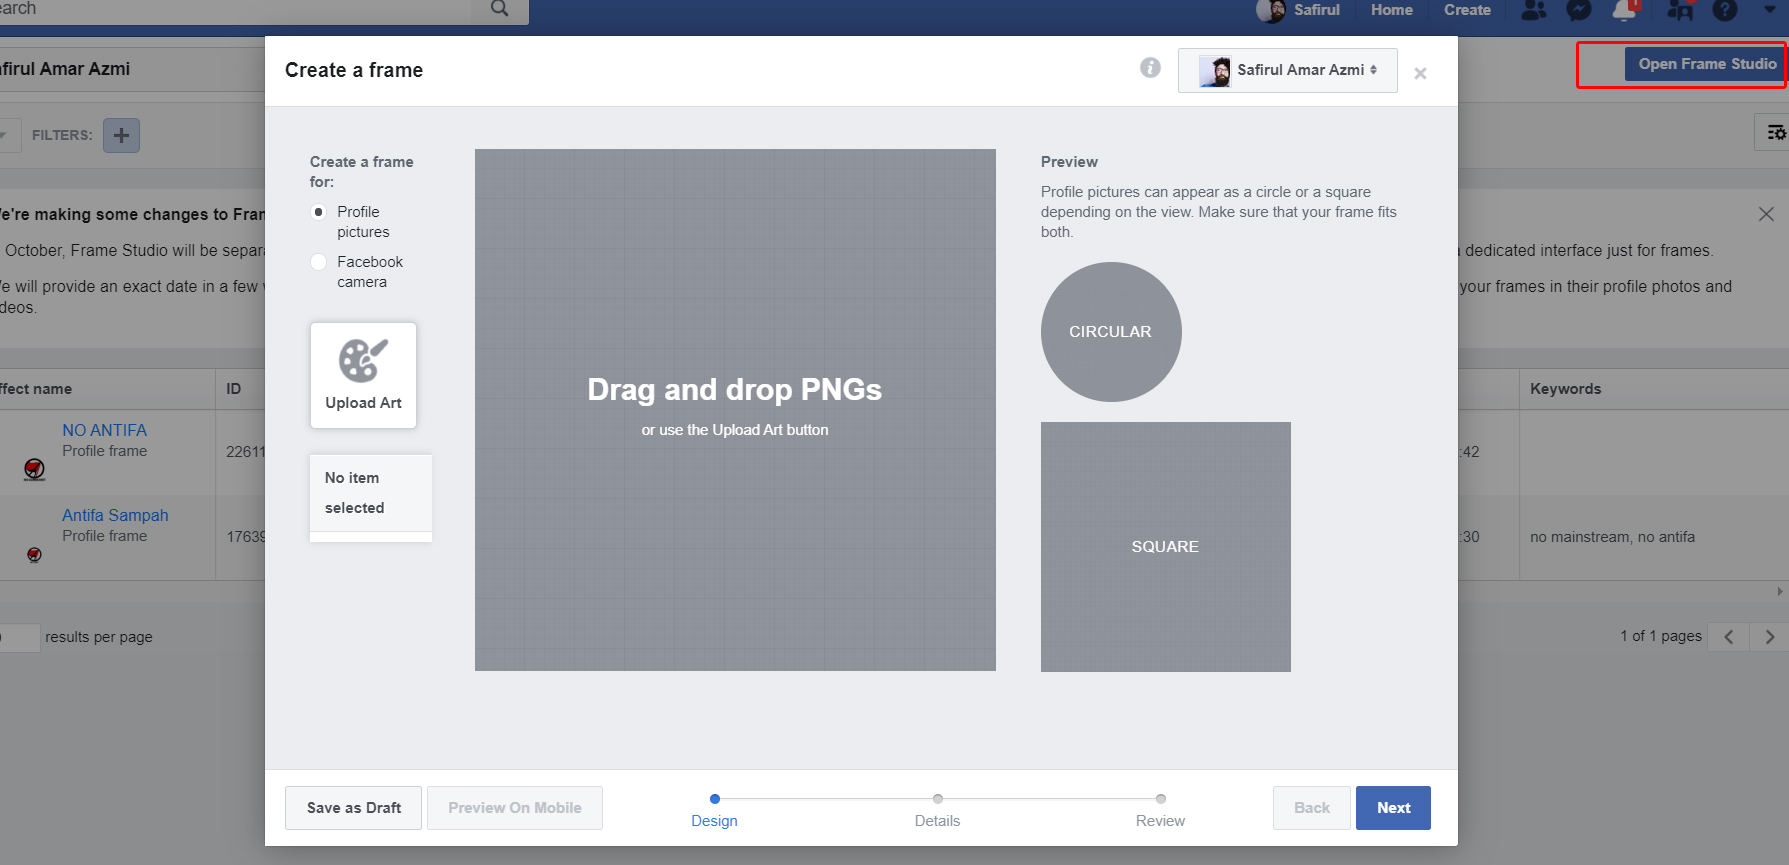Close the Create a frame dialog
Screen dimensions: 1789x865
(x=1420, y=73)
